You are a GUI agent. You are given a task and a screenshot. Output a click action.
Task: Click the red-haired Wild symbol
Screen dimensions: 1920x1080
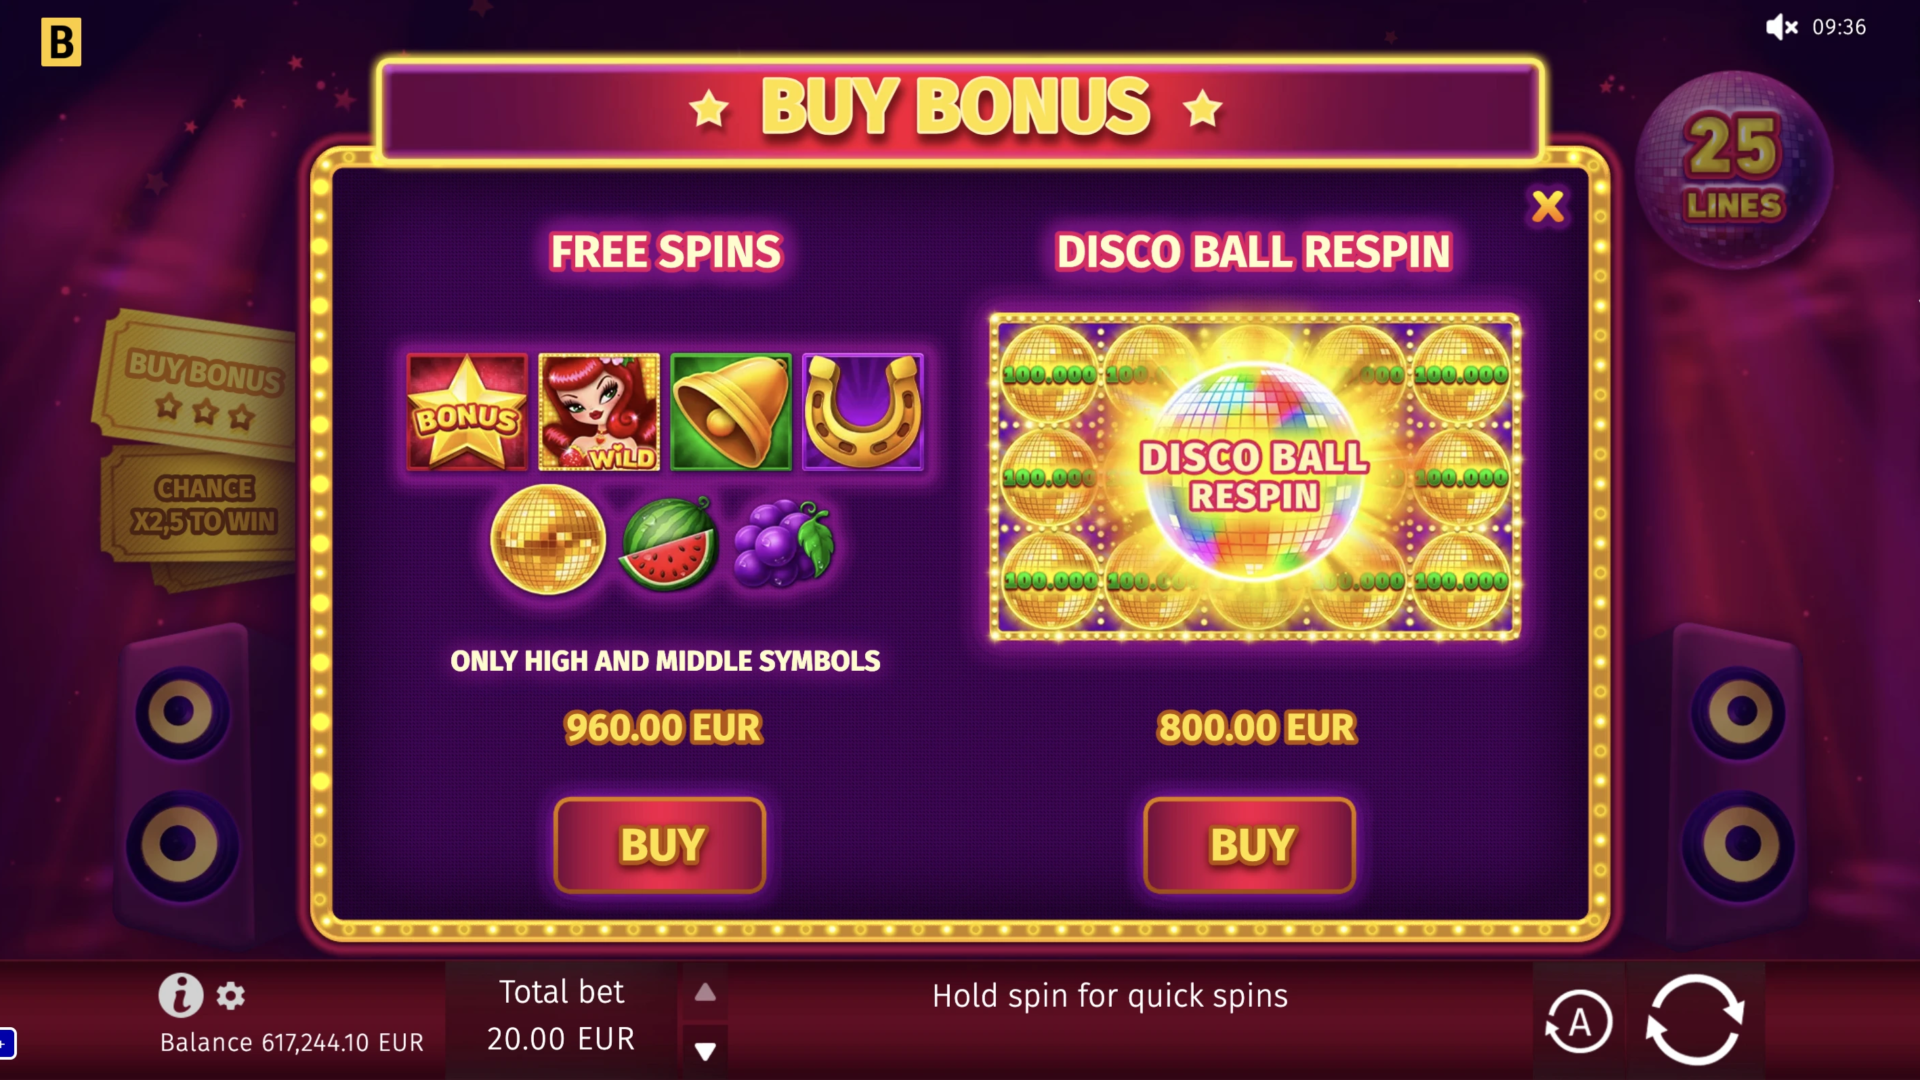599,412
